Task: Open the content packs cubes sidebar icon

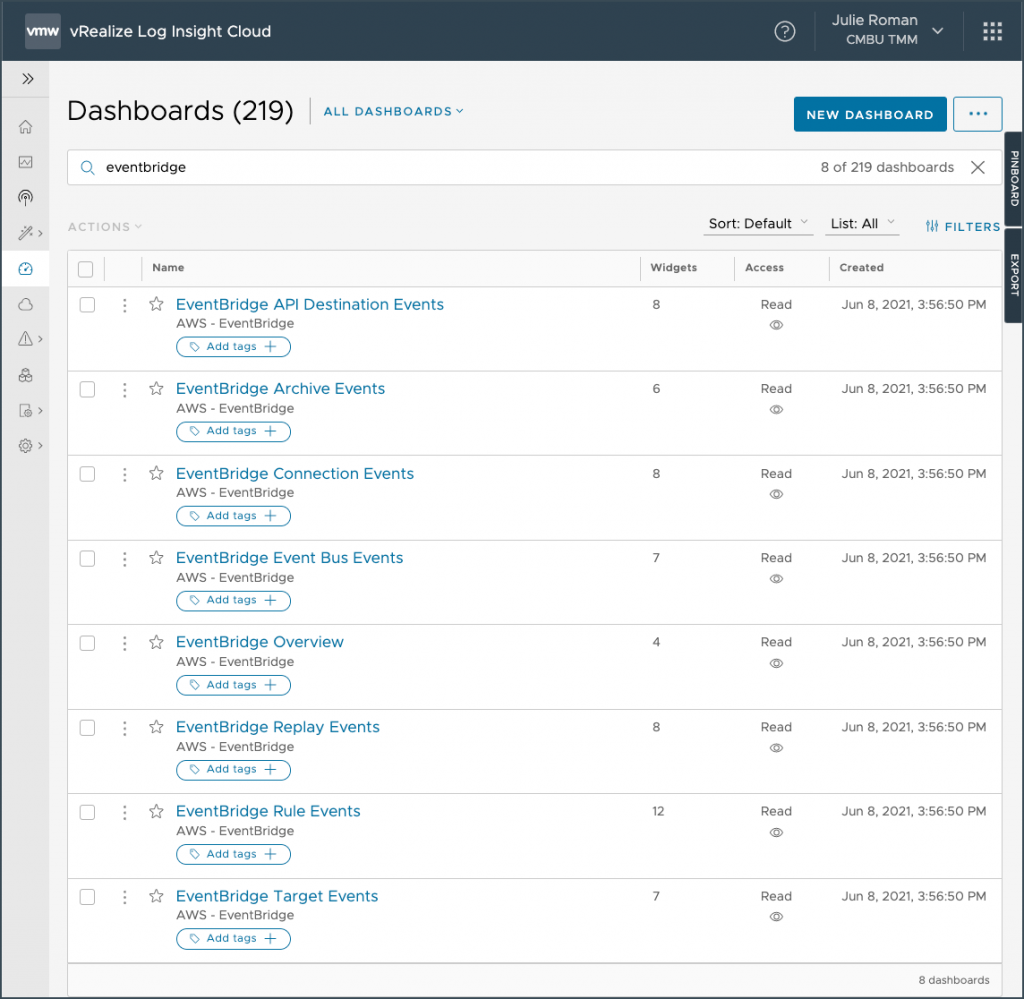Action: coord(25,375)
